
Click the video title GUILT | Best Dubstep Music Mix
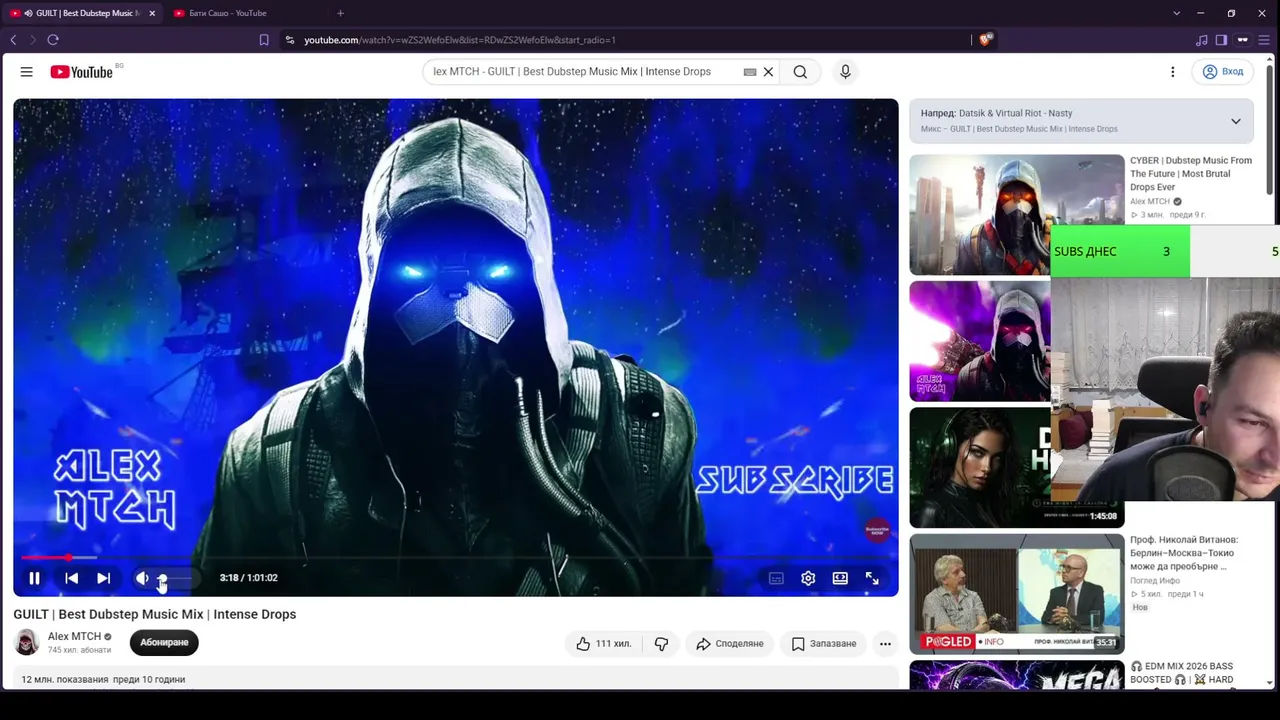click(155, 614)
